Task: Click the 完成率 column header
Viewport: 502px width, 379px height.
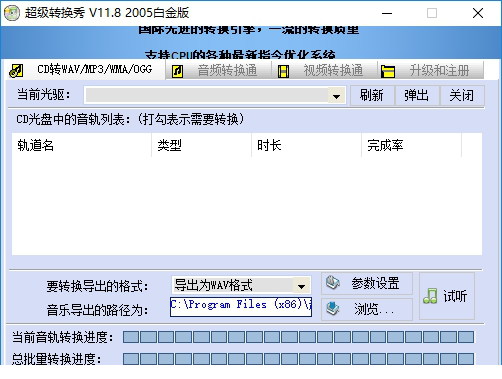Action: pos(412,145)
